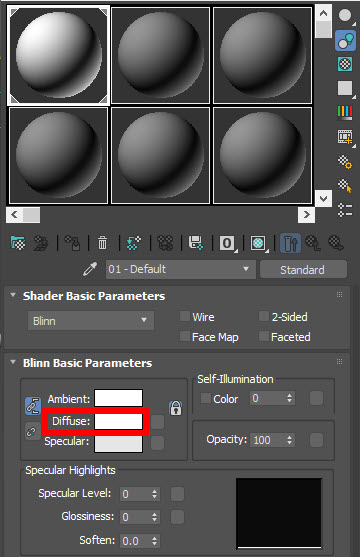Click sample slots scroll up arrow
The height and width of the screenshot is (557, 360).
pos(323,13)
